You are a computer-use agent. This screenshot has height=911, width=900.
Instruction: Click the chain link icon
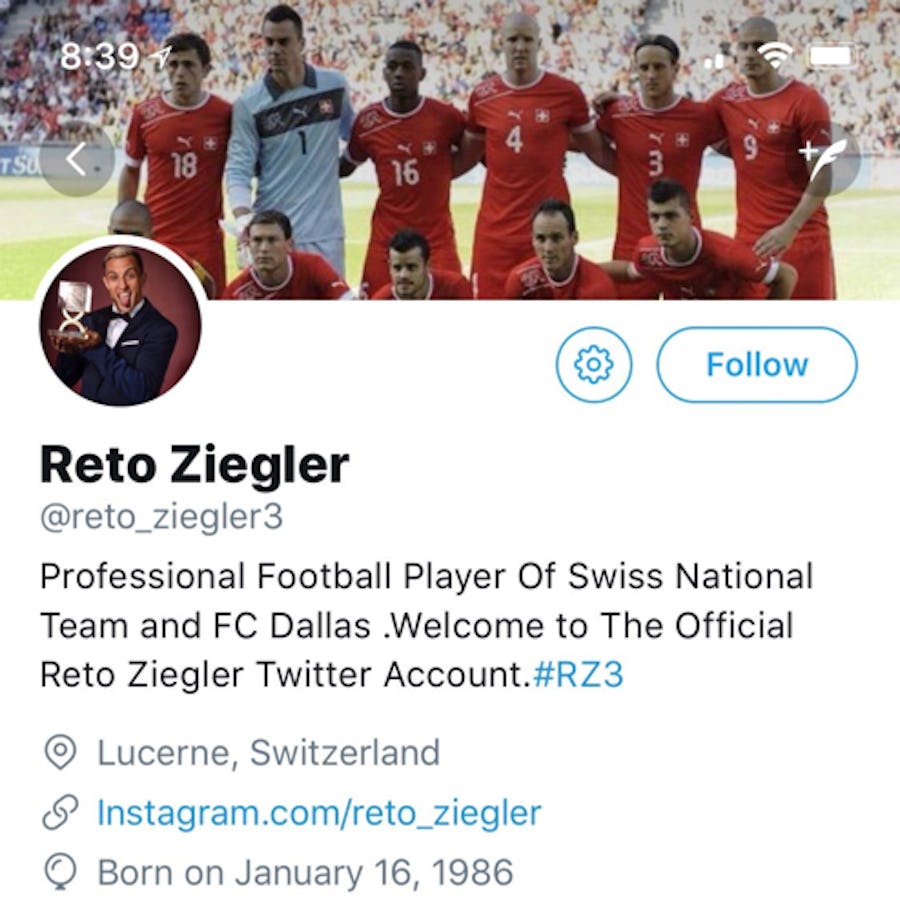pyautogui.click(x=62, y=813)
